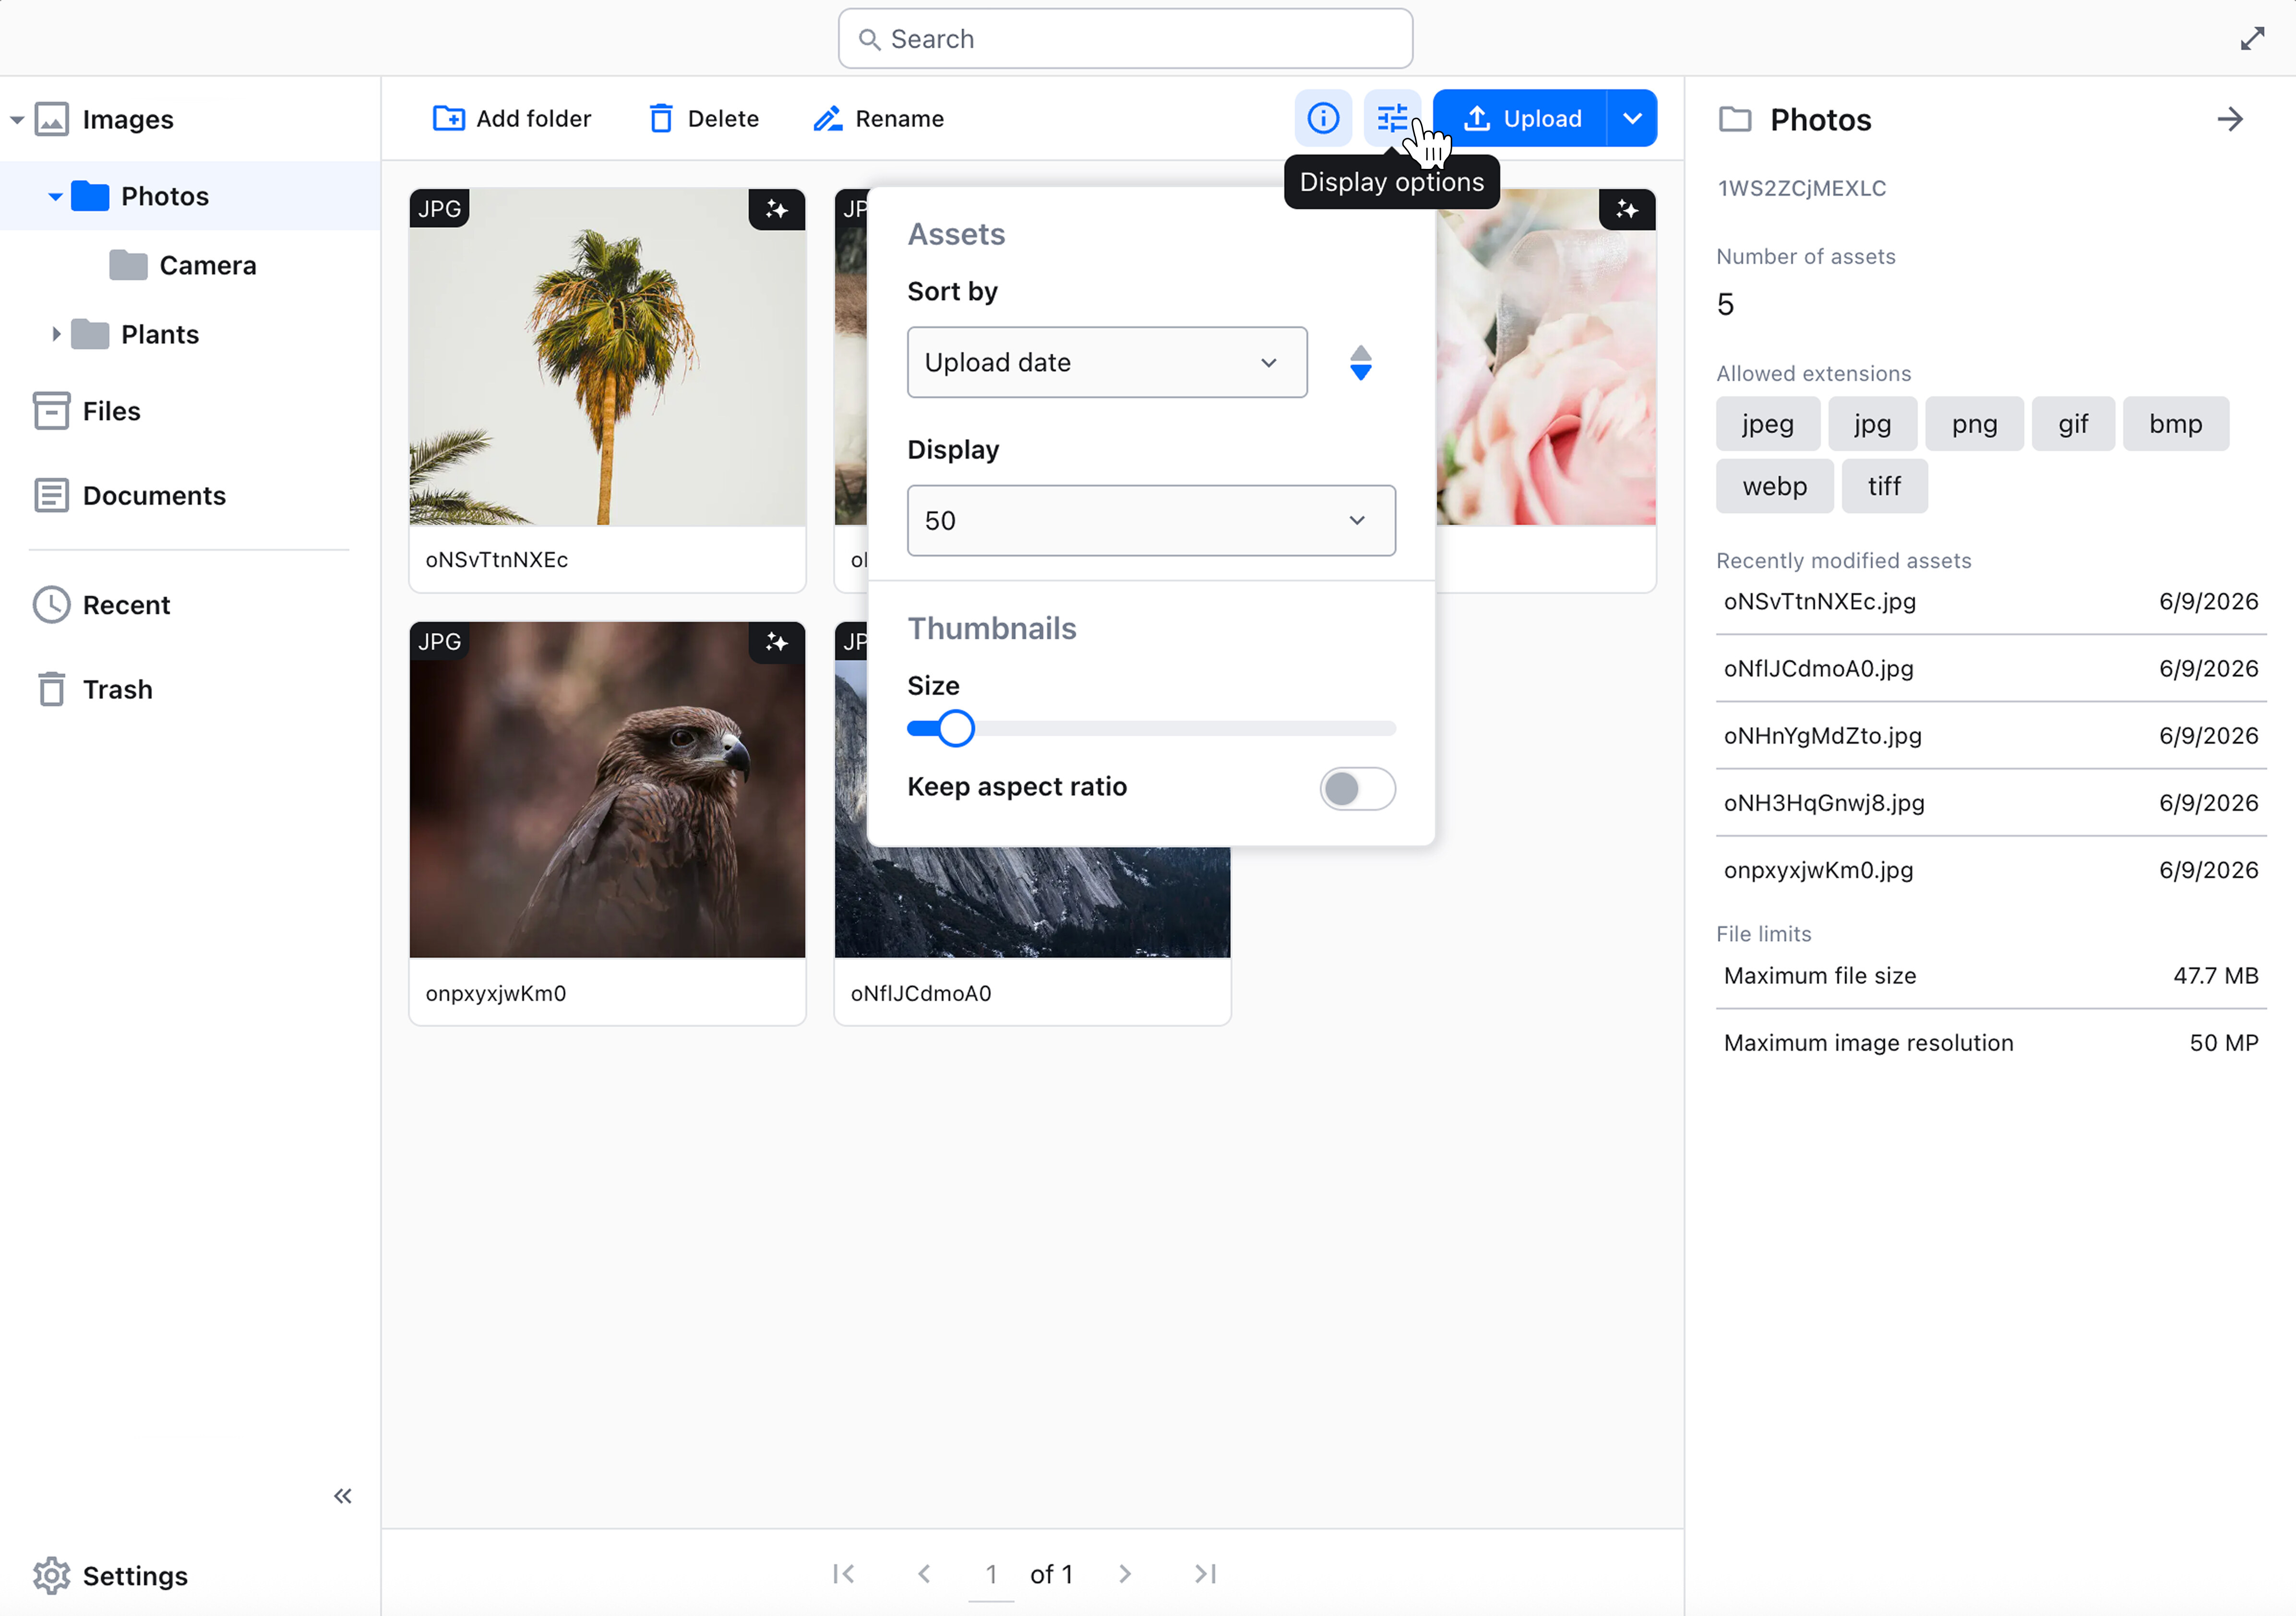The height and width of the screenshot is (1616, 2296).
Task: Select the oNflJCdmoA0 mountain thumbnail
Action: point(1032,902)
